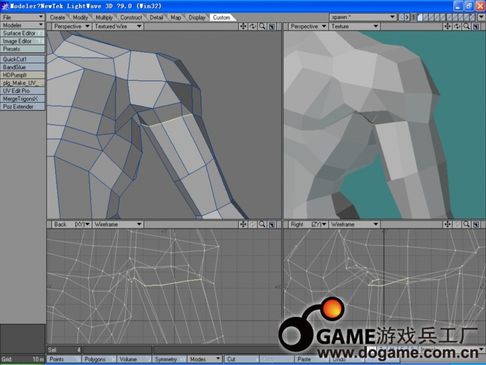Toggle layer 5 button in layer bar

click(x=443, y=17)
